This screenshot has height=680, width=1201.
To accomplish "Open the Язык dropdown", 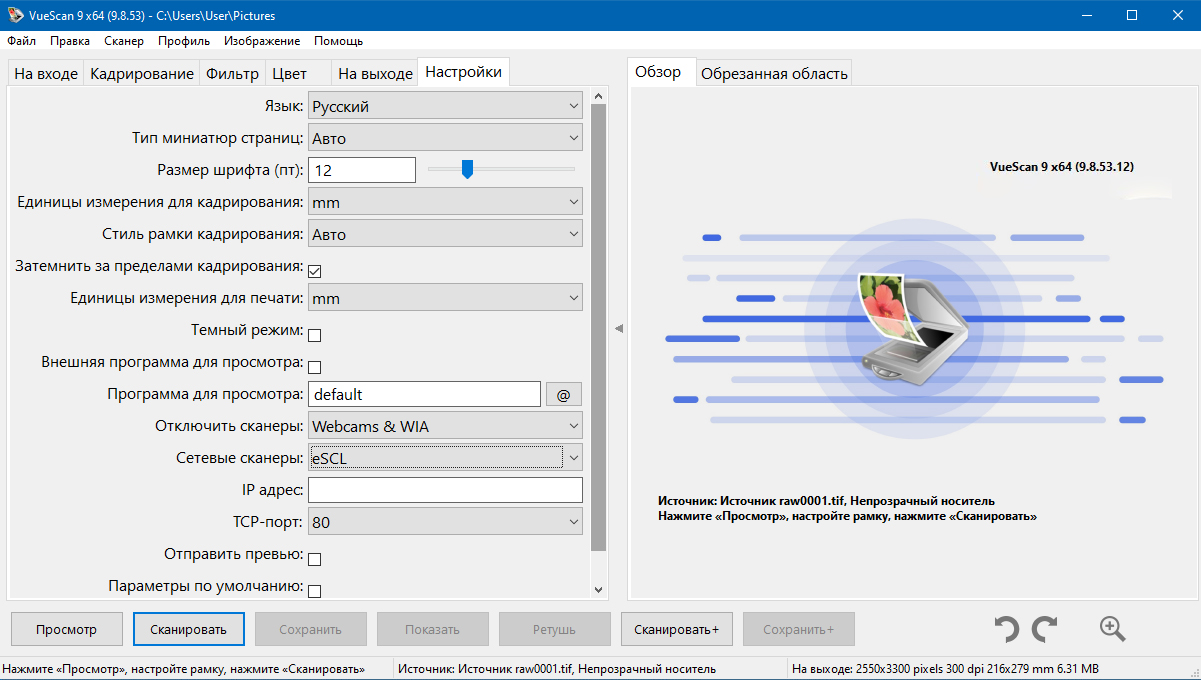I will [x=445, y=106].
